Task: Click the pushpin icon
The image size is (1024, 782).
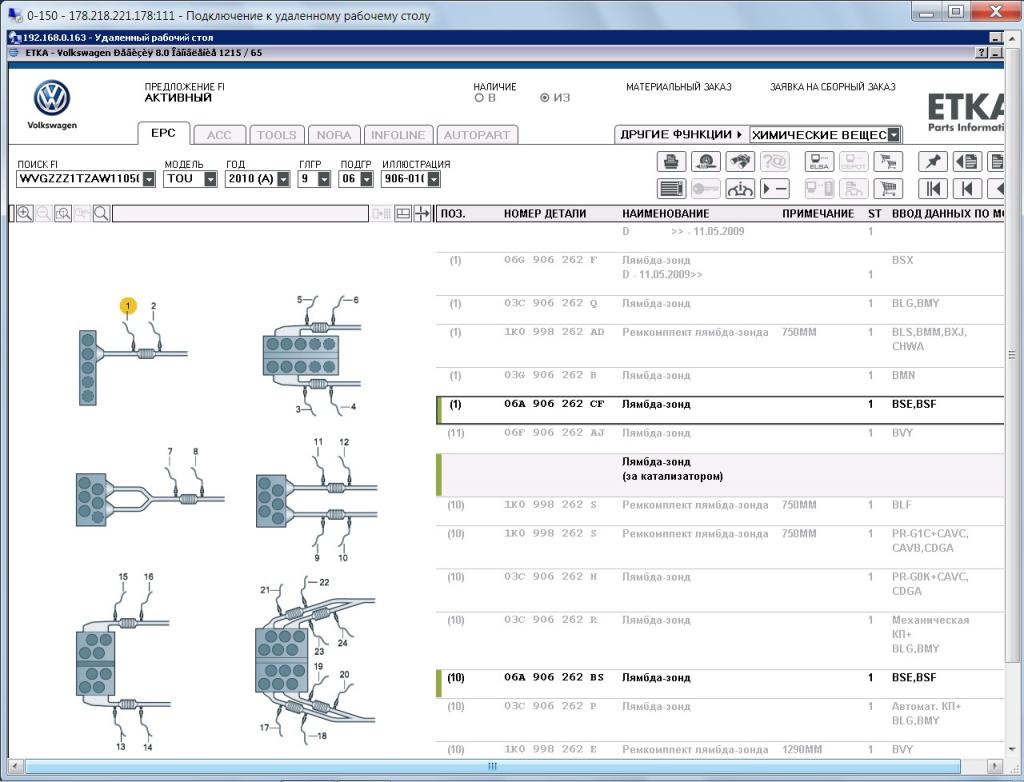Action: pyautogui.click(x=933, y=161)
